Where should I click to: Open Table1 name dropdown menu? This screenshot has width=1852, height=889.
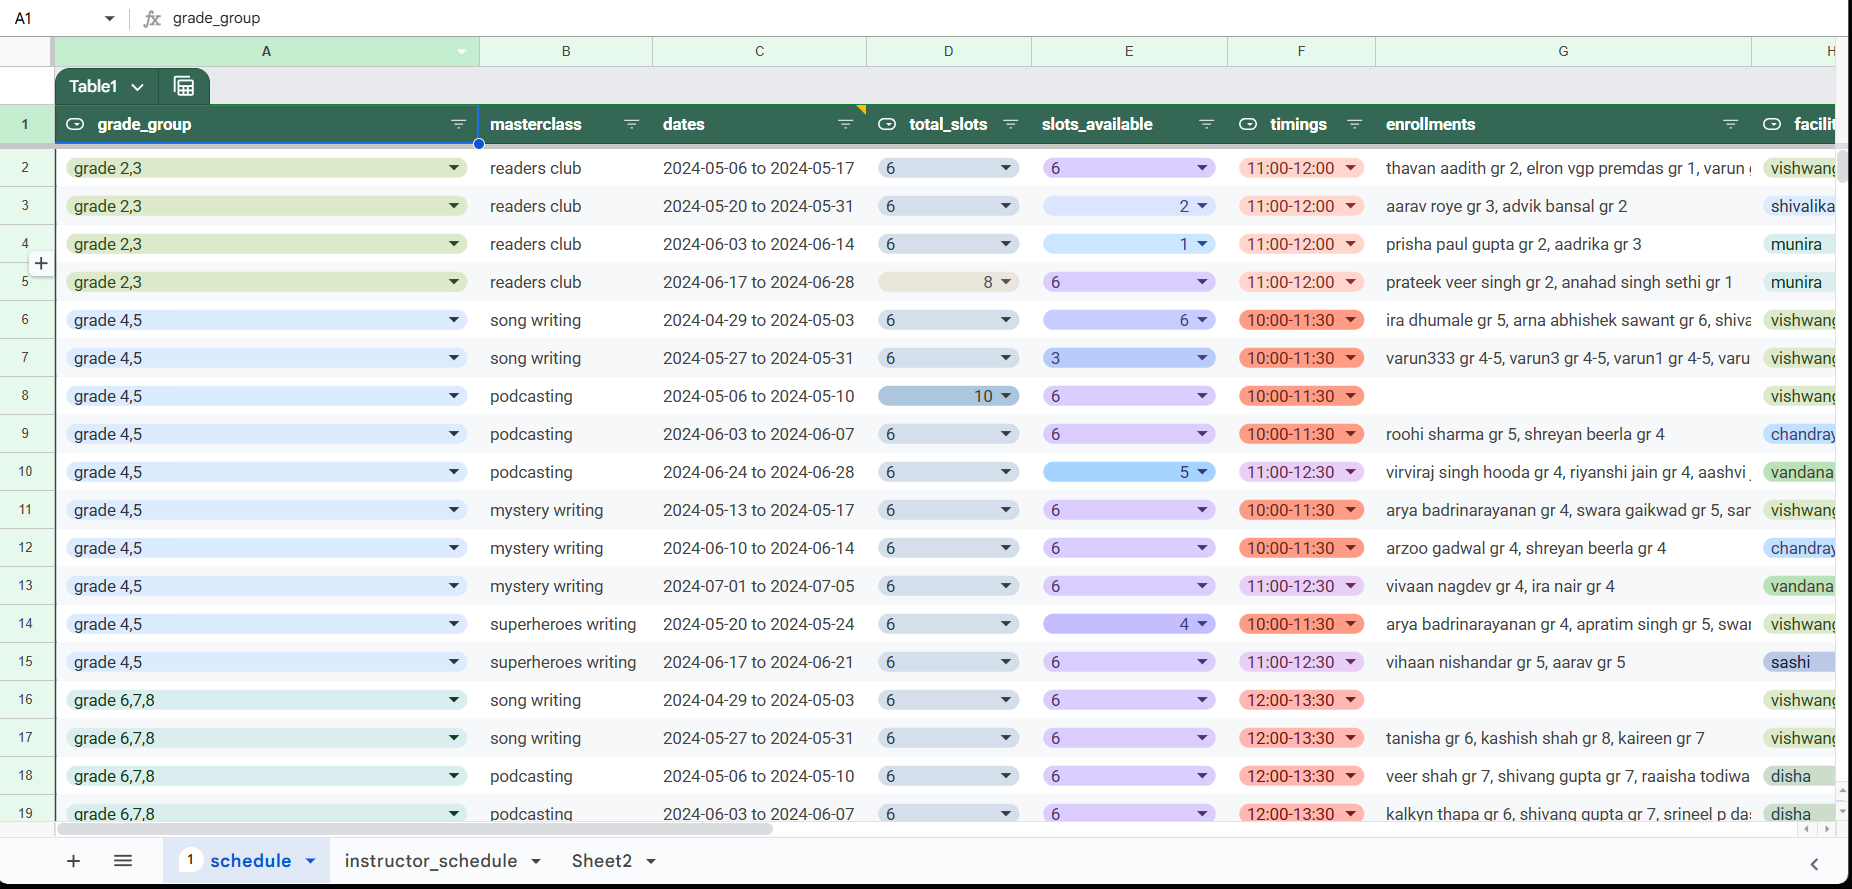click(x=137, y=87)
